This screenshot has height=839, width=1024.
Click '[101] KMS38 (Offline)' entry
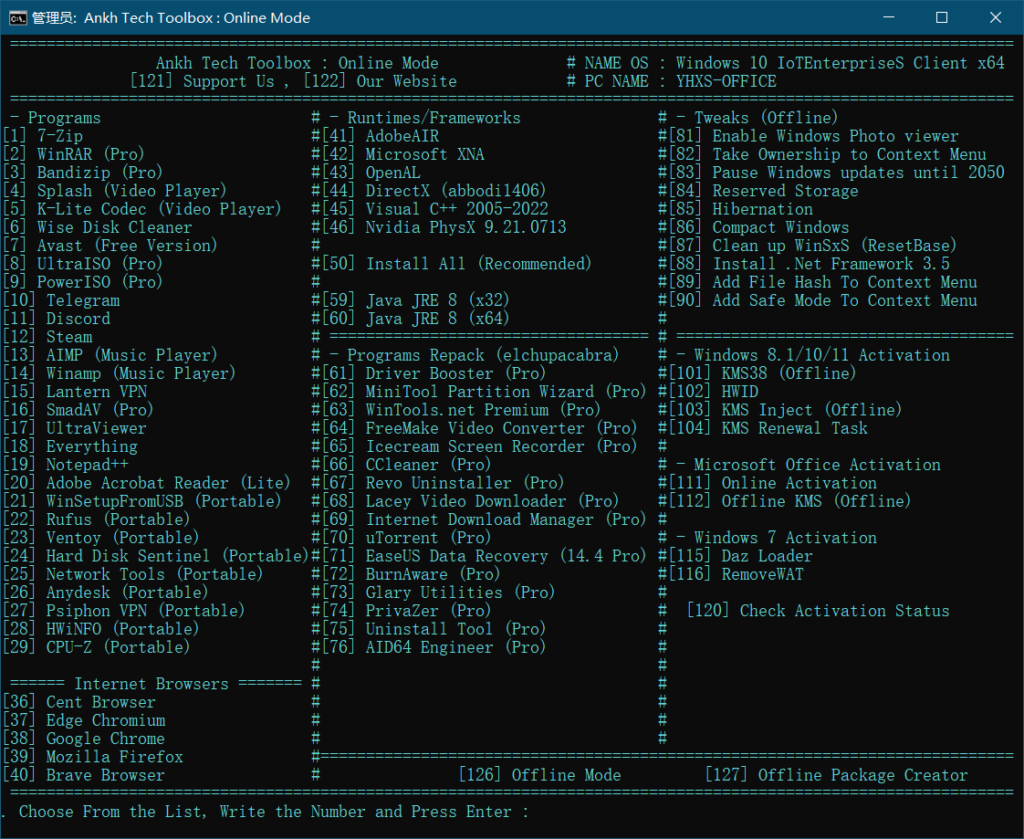click(x=761, y=373)
